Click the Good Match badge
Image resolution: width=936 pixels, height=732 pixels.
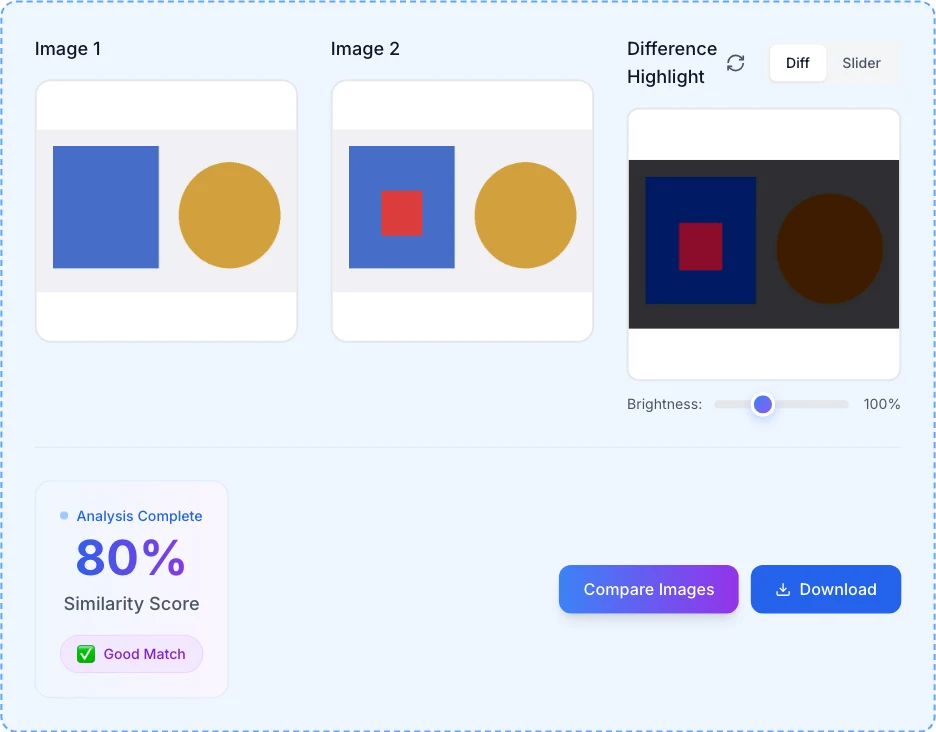click(x=131, y=654)
